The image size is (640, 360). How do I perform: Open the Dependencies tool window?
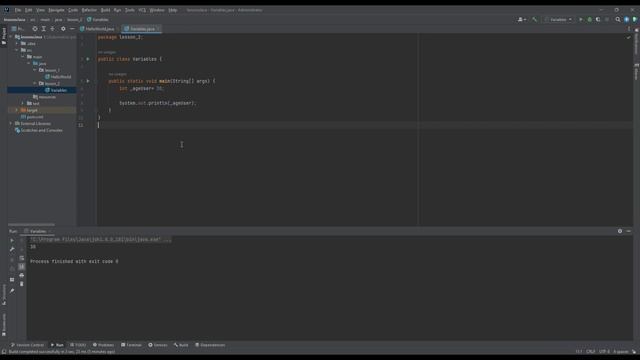(x=210, y=345)
